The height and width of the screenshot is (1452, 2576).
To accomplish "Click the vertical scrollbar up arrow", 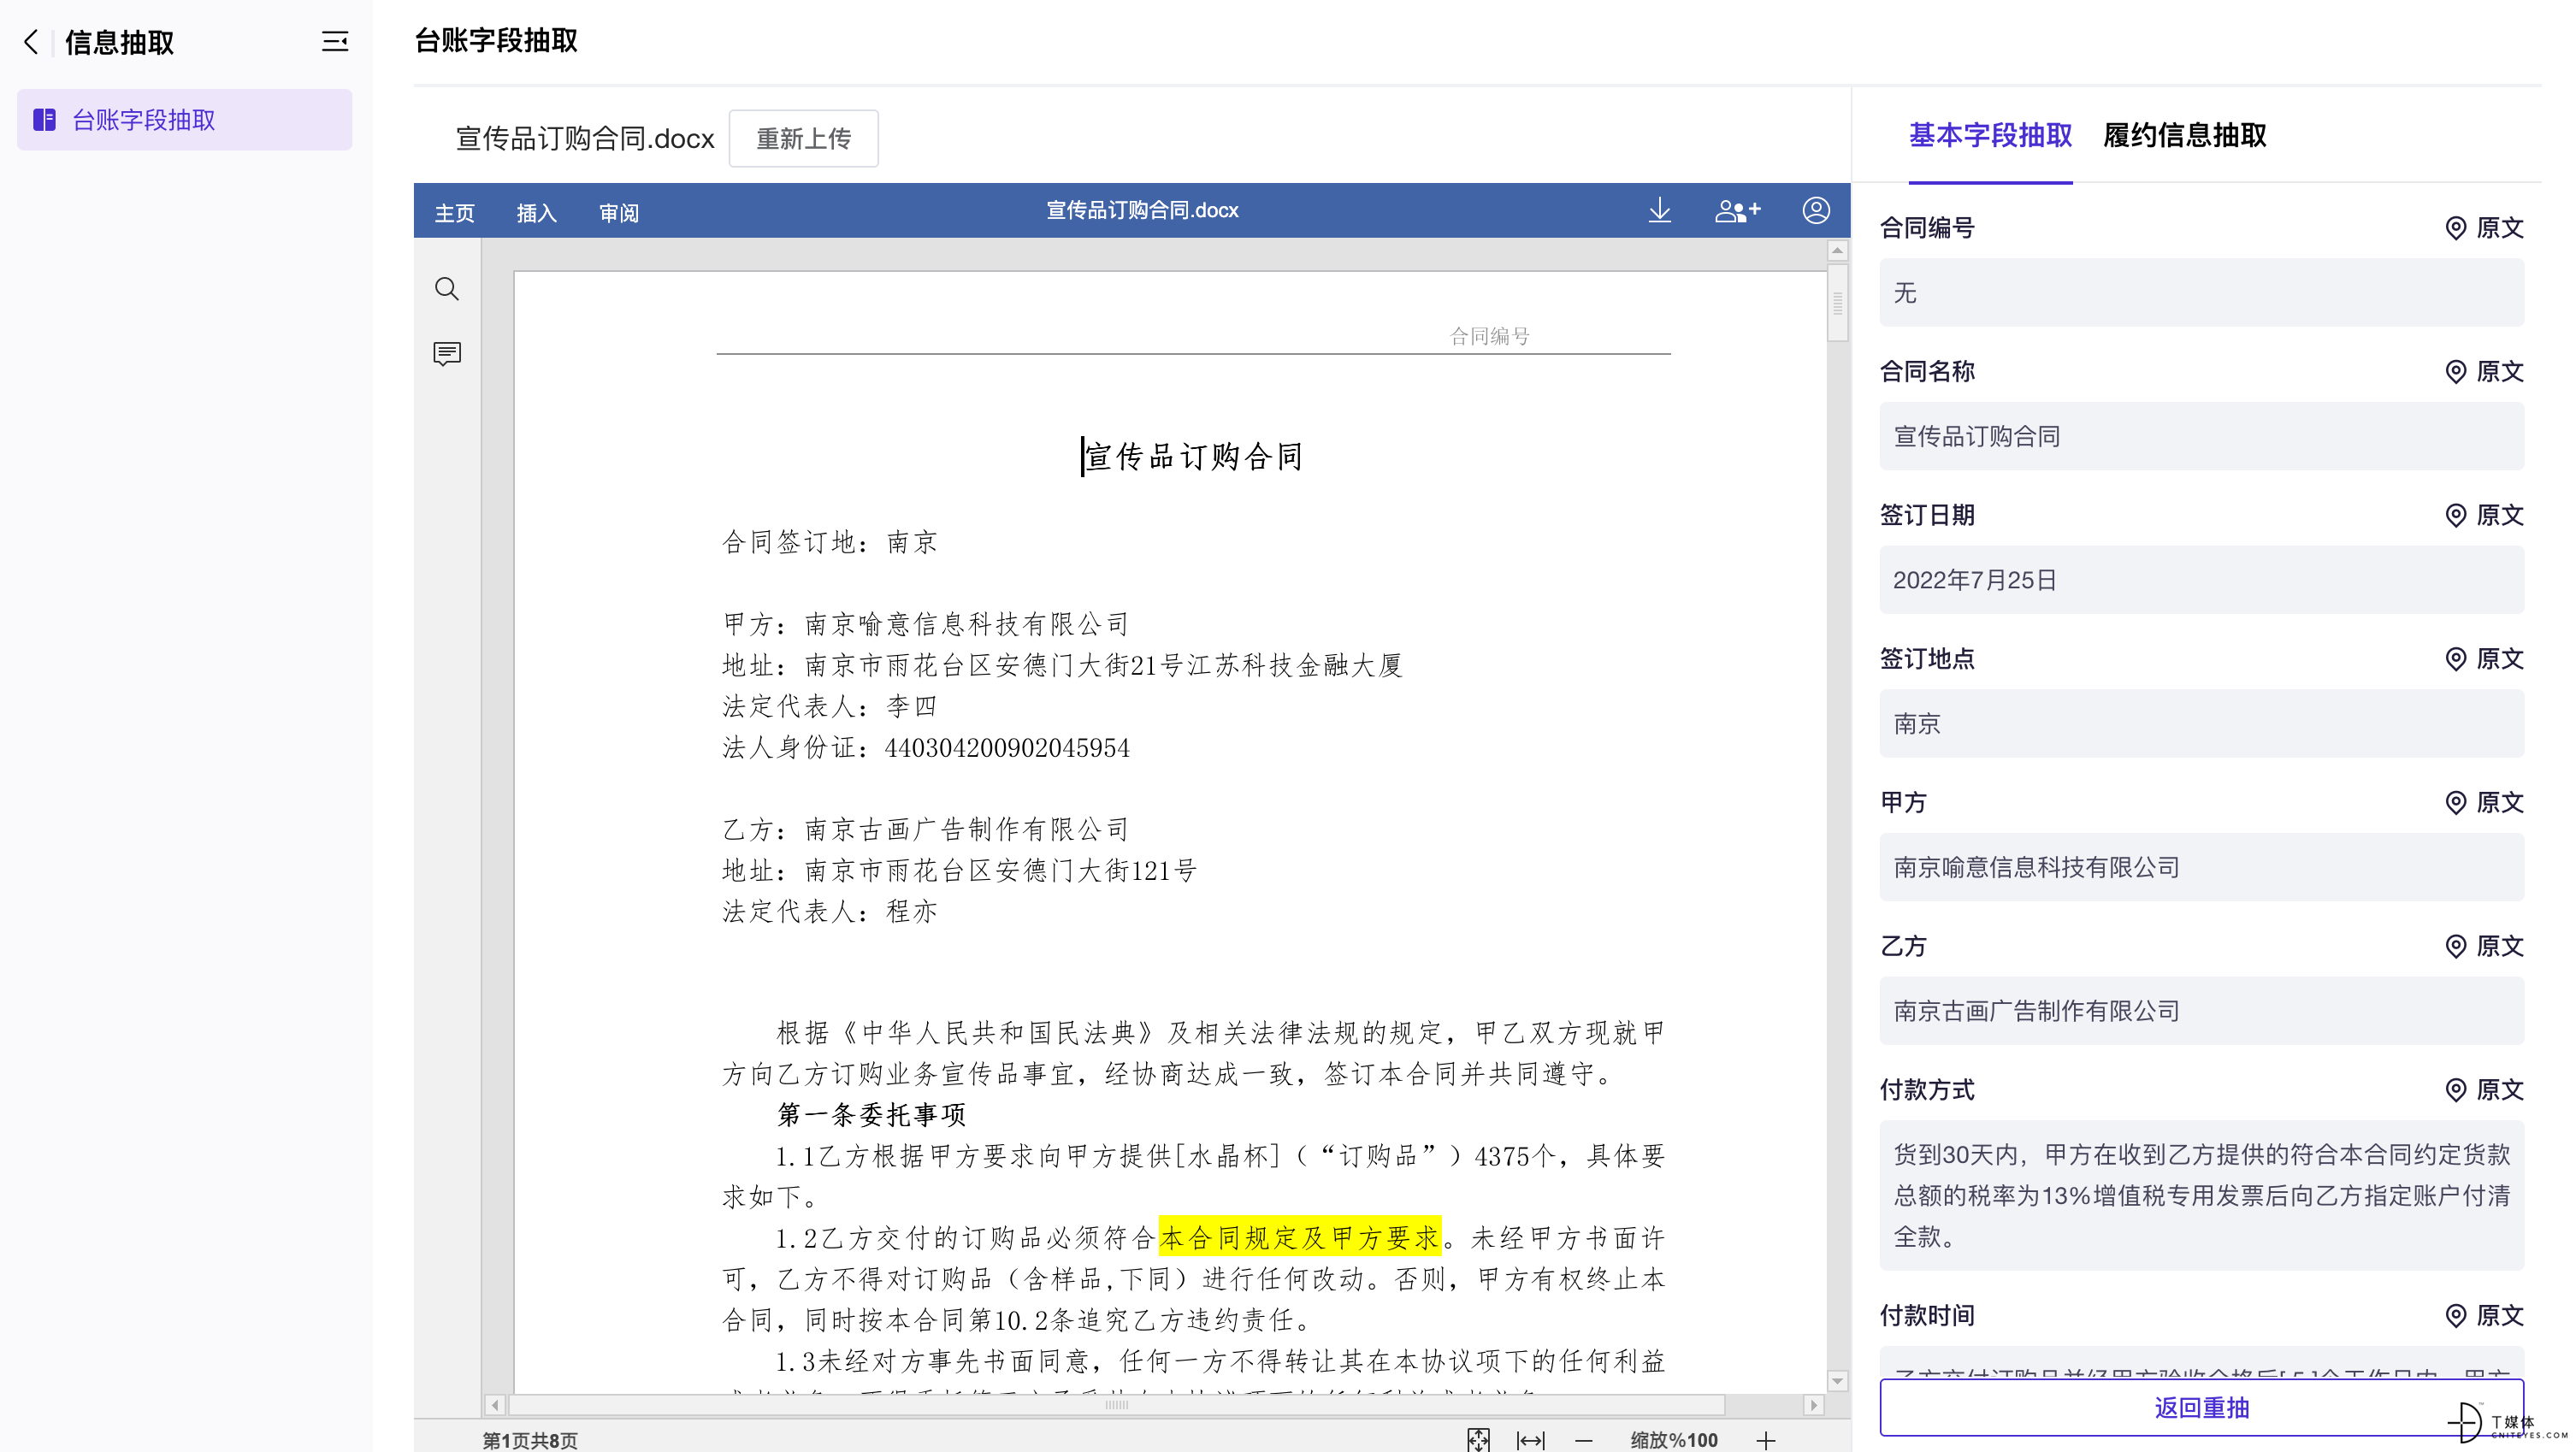I will pos(1837,250).
